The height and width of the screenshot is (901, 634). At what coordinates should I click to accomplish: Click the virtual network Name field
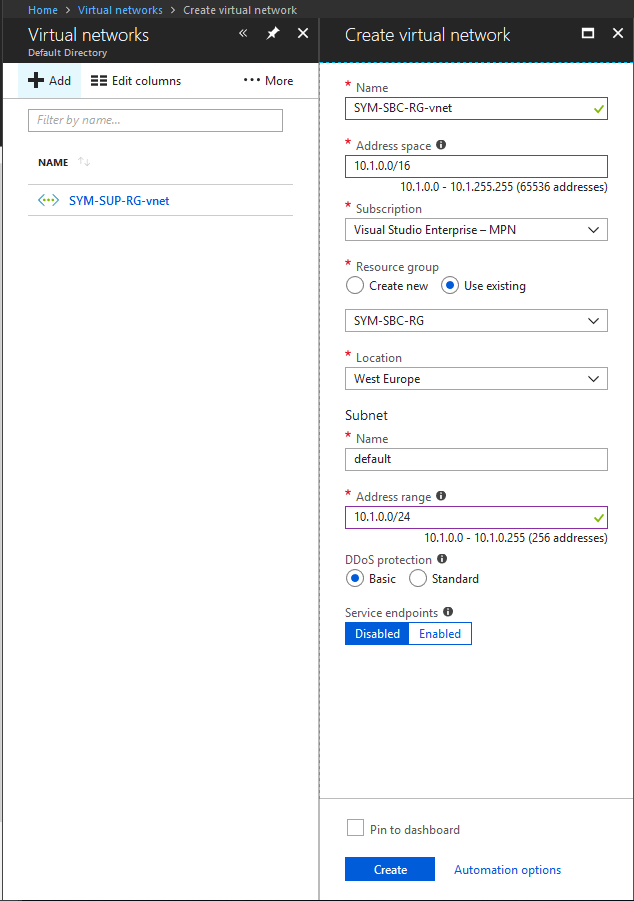pyautogui.click(x=476, y=109)
